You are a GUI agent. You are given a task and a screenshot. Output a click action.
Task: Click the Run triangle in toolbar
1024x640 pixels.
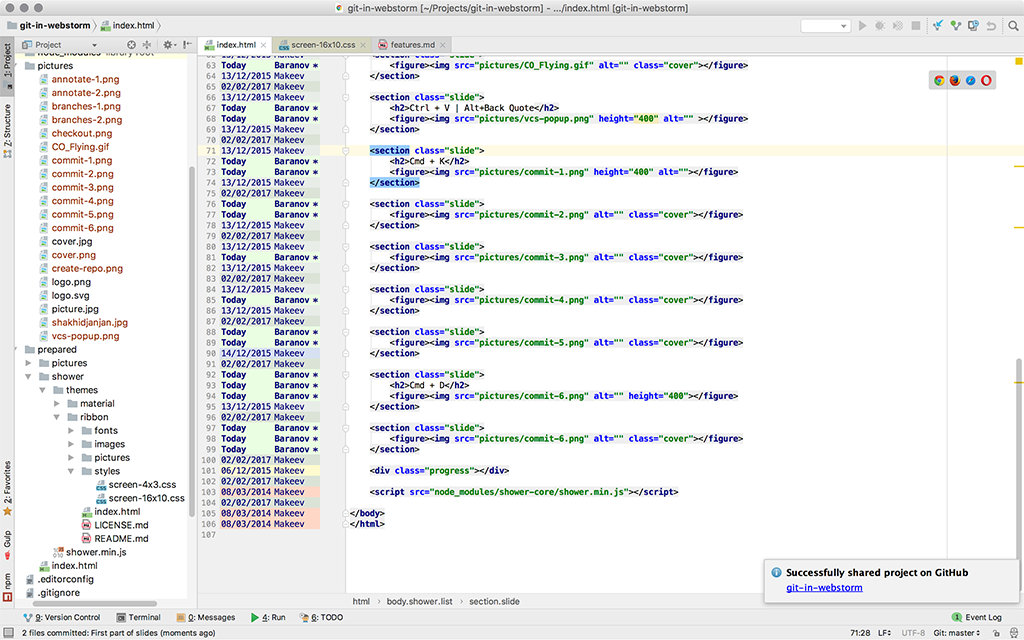862,25
